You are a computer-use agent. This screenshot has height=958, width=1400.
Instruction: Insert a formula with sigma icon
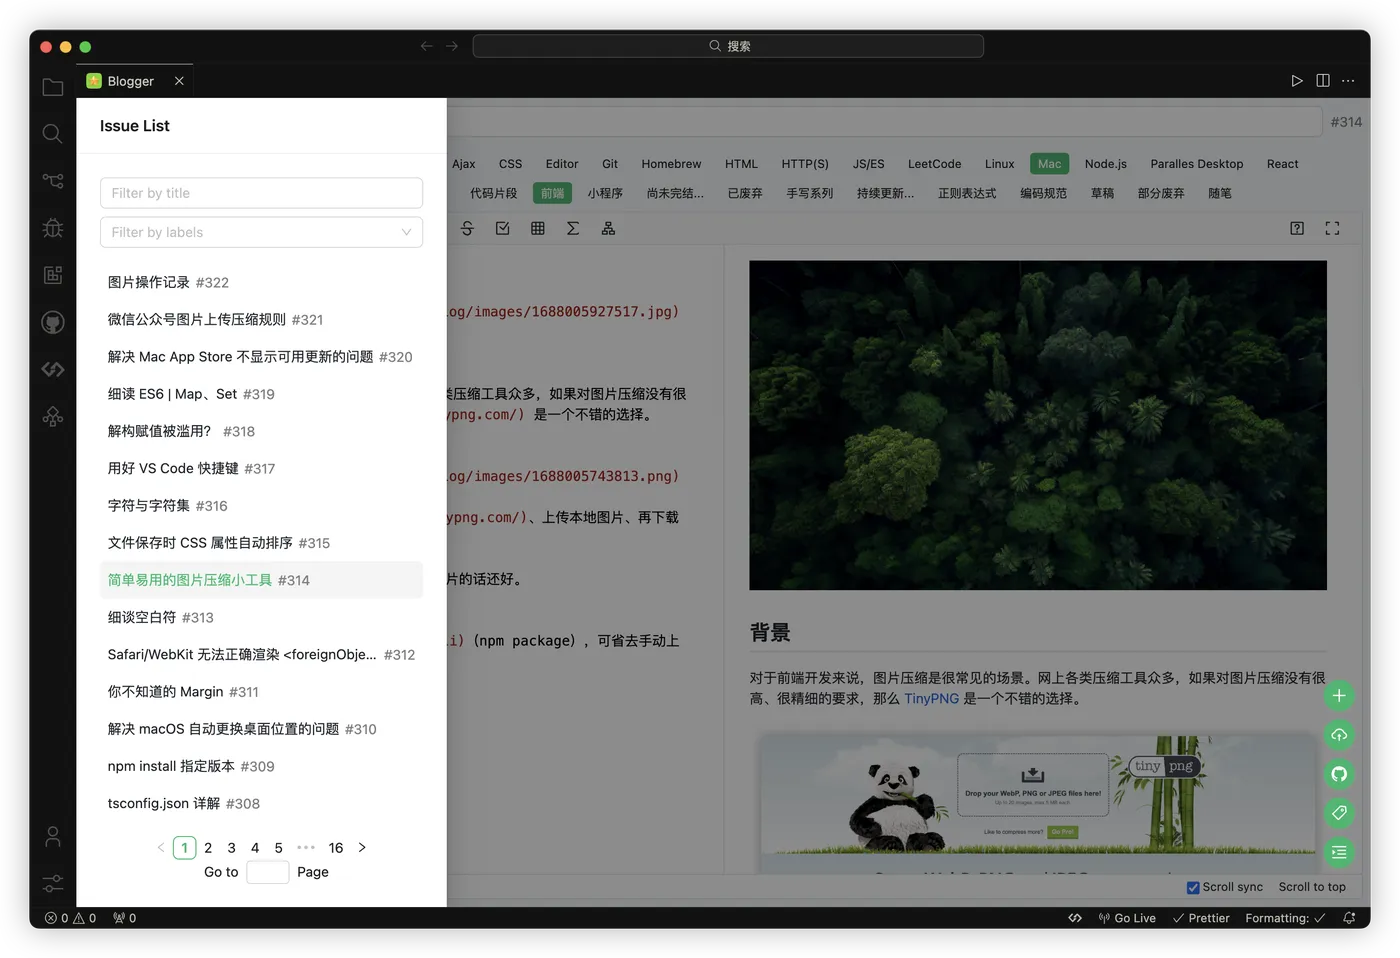(x=573, y=229)
